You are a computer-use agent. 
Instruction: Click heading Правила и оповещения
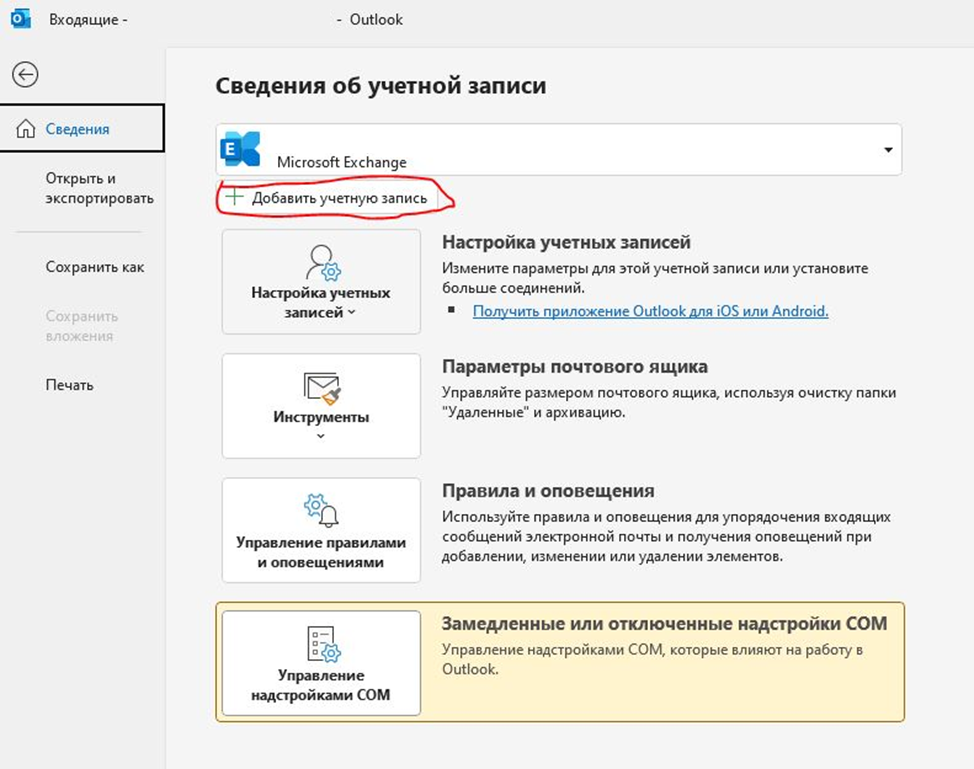point(548,491)
